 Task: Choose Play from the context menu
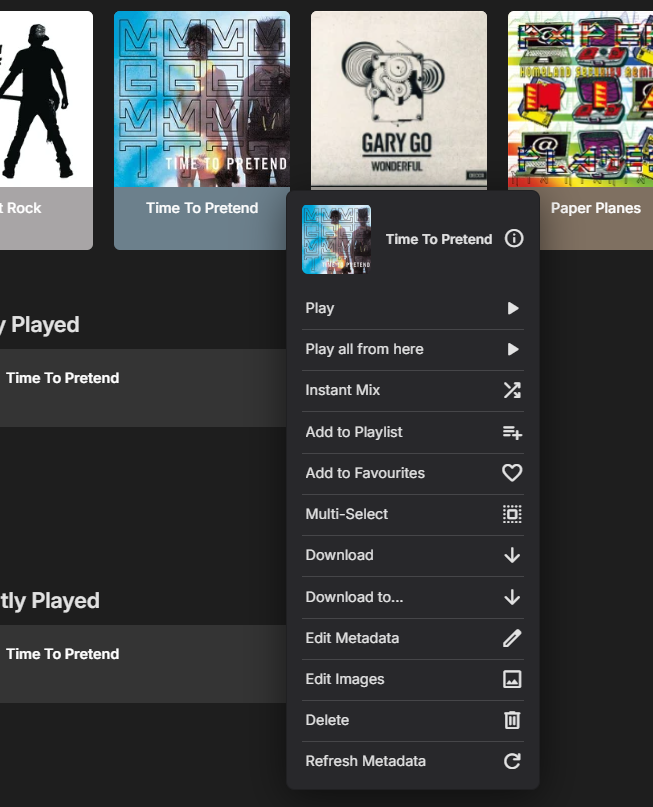[413, 308]
